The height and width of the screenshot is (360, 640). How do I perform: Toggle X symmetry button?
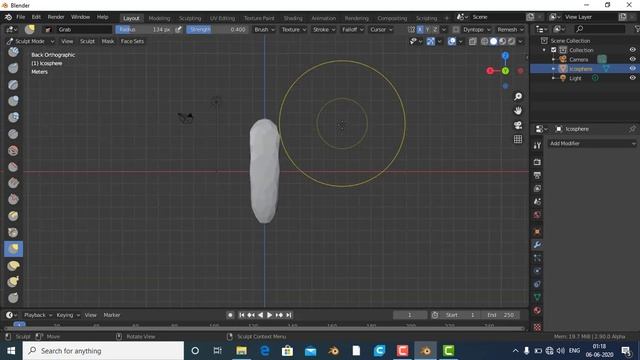(x=420, y=29)
